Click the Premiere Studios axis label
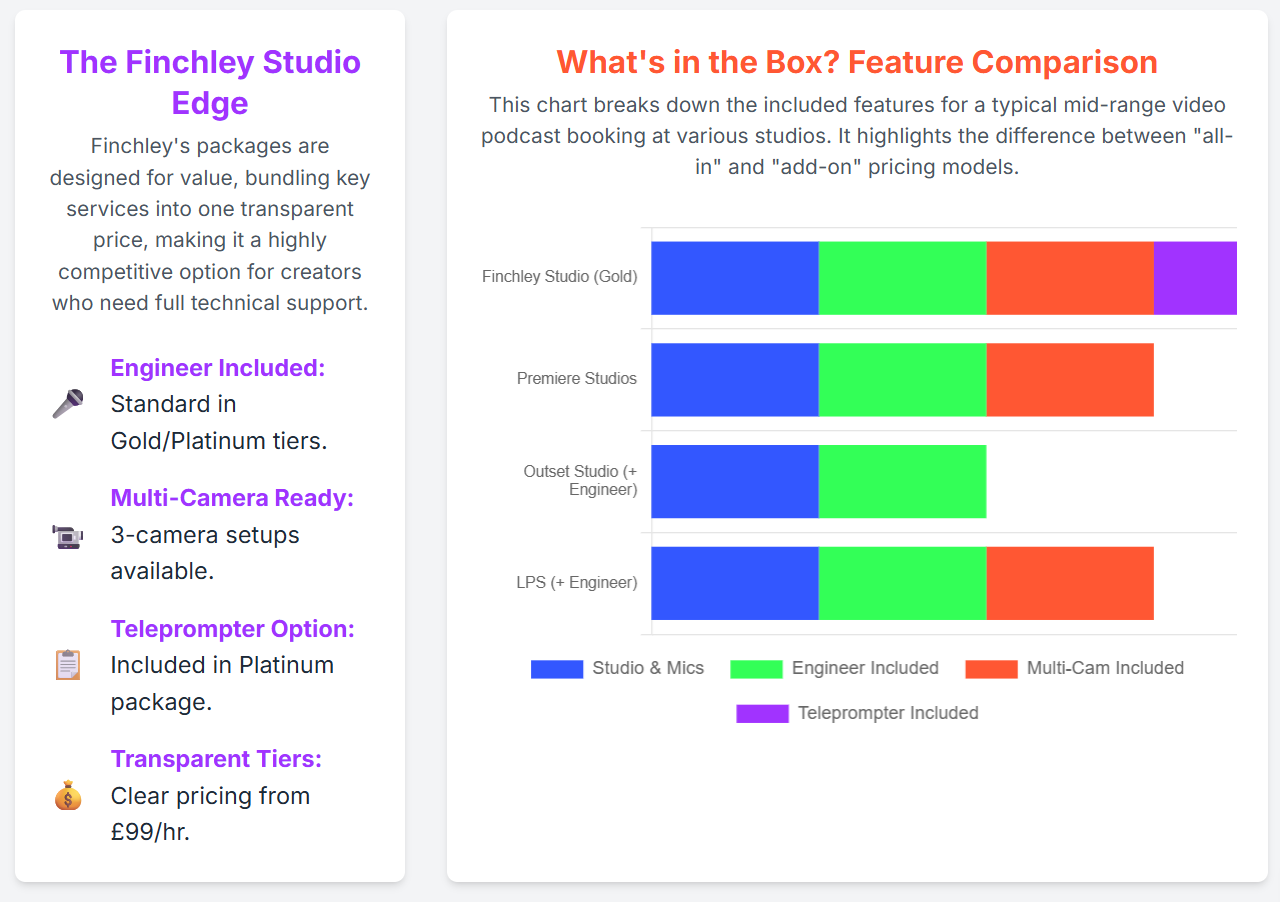Image resolution: width=1280 pixels, height=902 pixels. tap(577, 379)
